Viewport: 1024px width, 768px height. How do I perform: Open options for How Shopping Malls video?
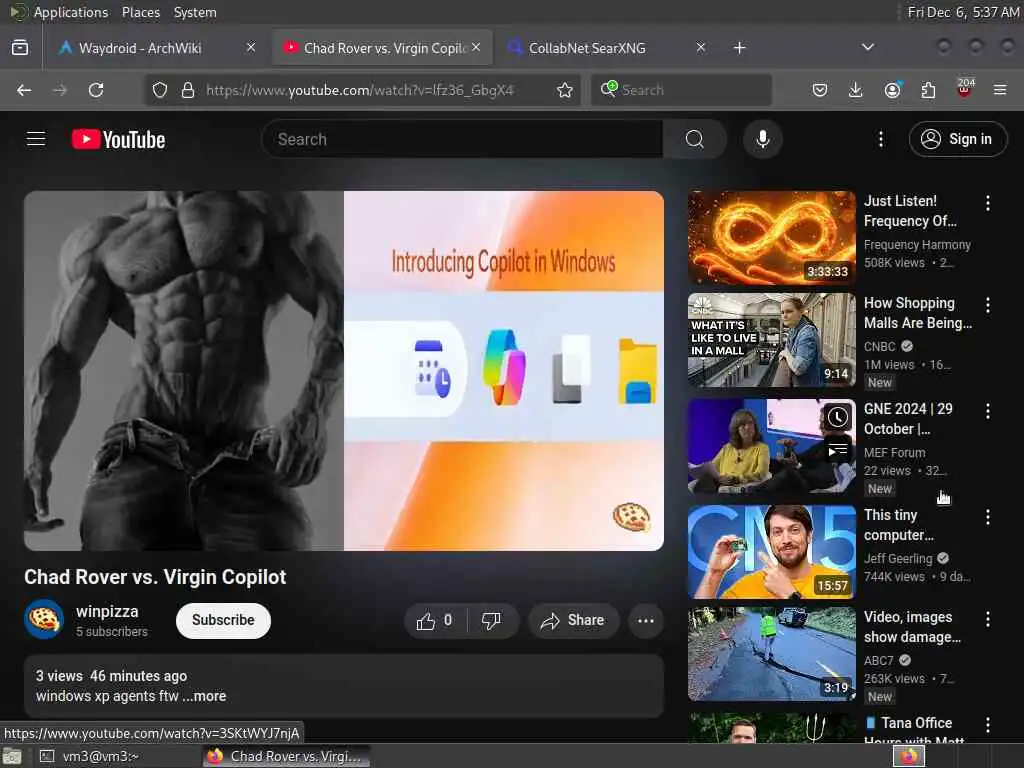pos(987,305)
